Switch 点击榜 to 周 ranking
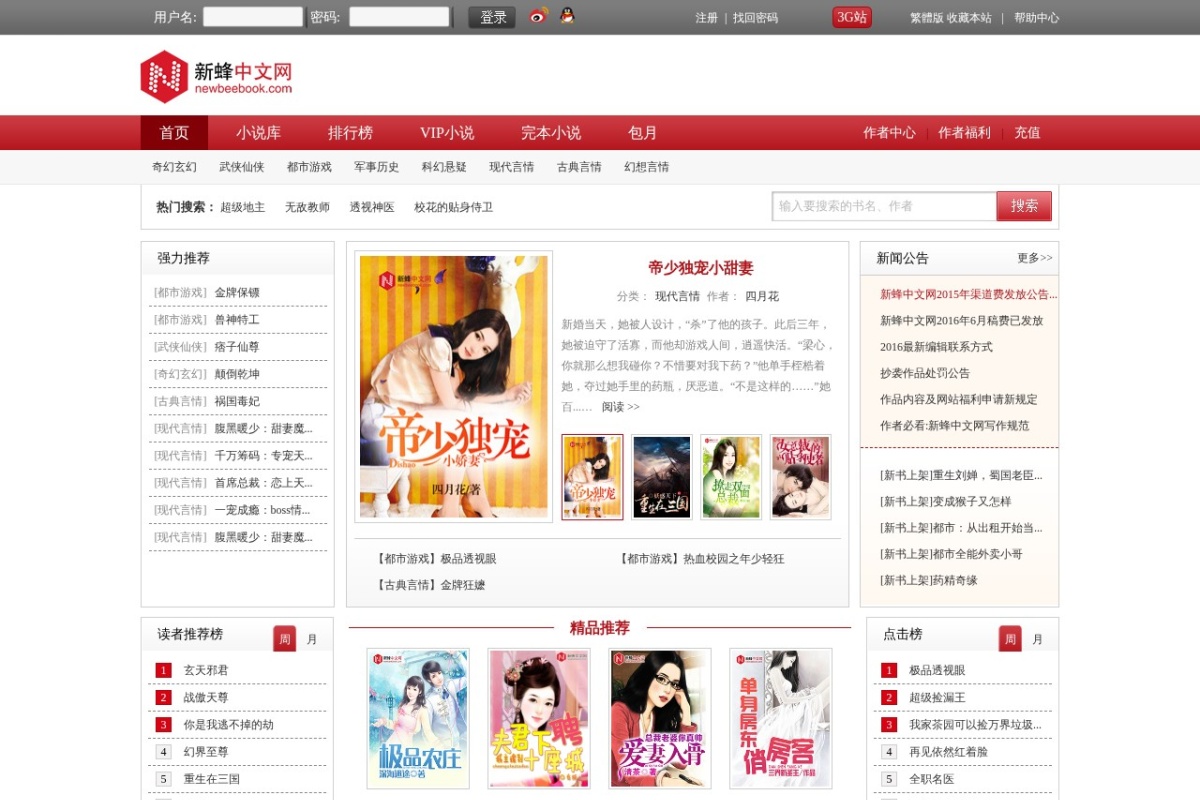Viewport: 1200px width, 800px height. pos(1010,639)
